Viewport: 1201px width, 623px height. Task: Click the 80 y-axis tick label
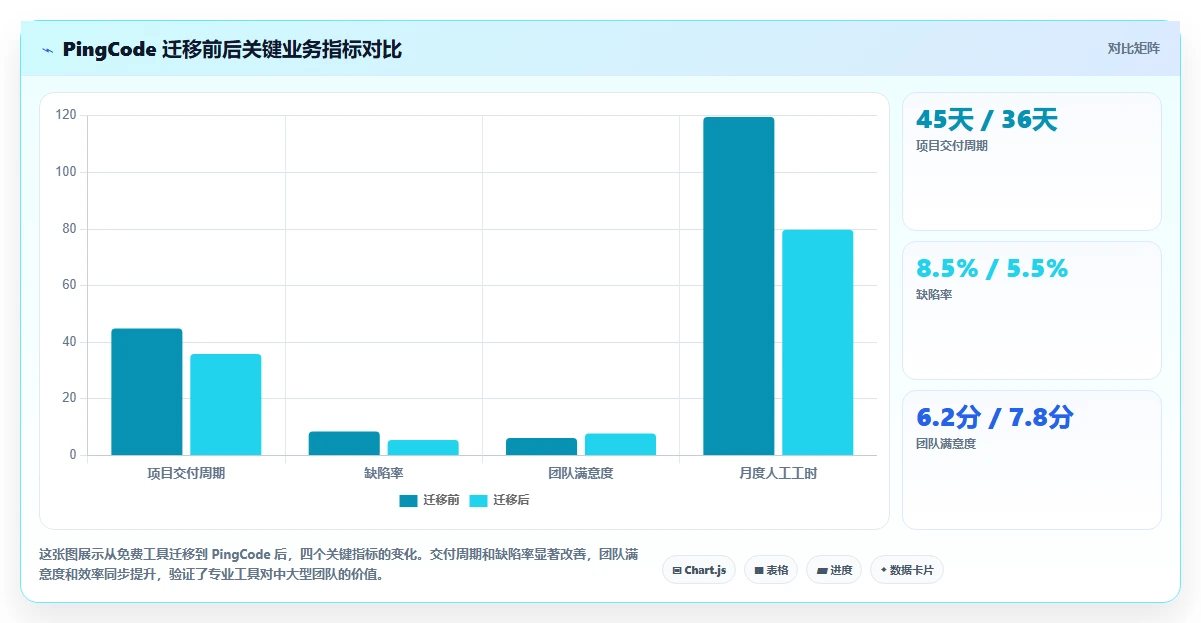70,229
